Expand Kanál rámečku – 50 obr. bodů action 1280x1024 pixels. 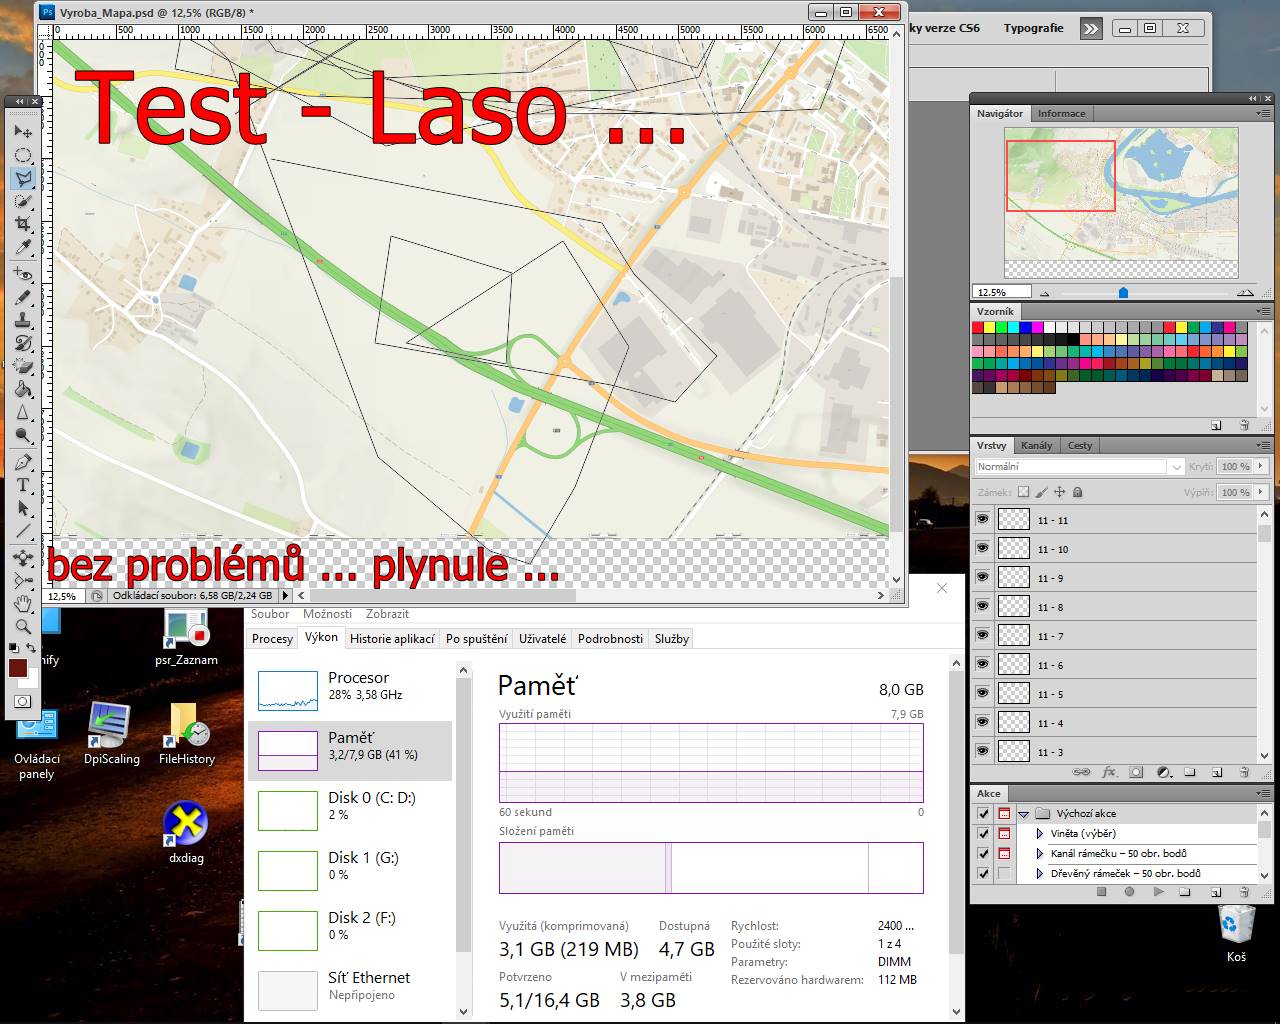click(1041, 854)
